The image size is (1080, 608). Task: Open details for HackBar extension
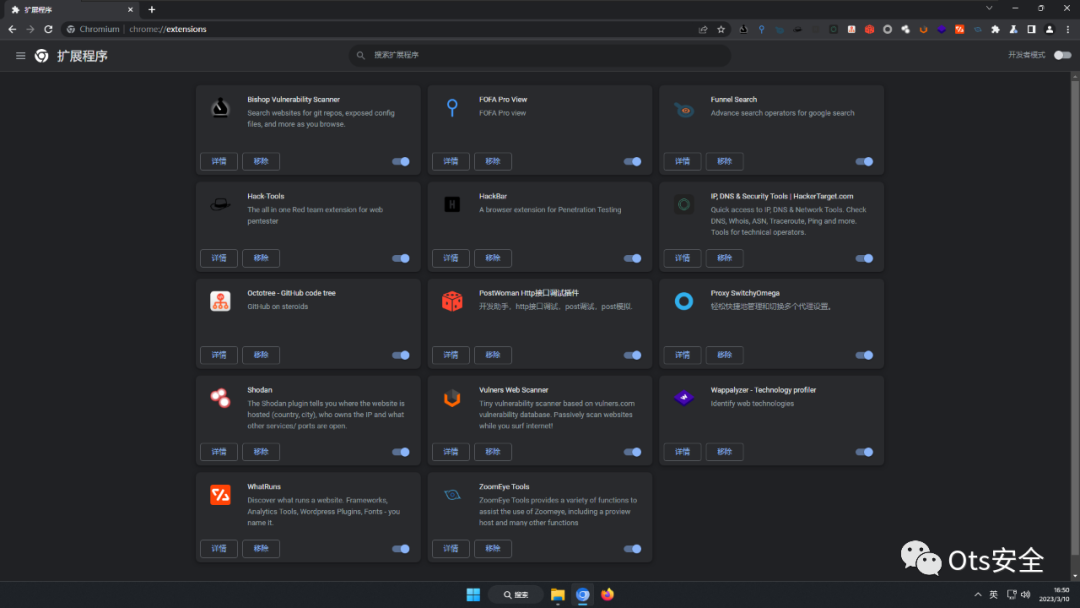[450, 258]
